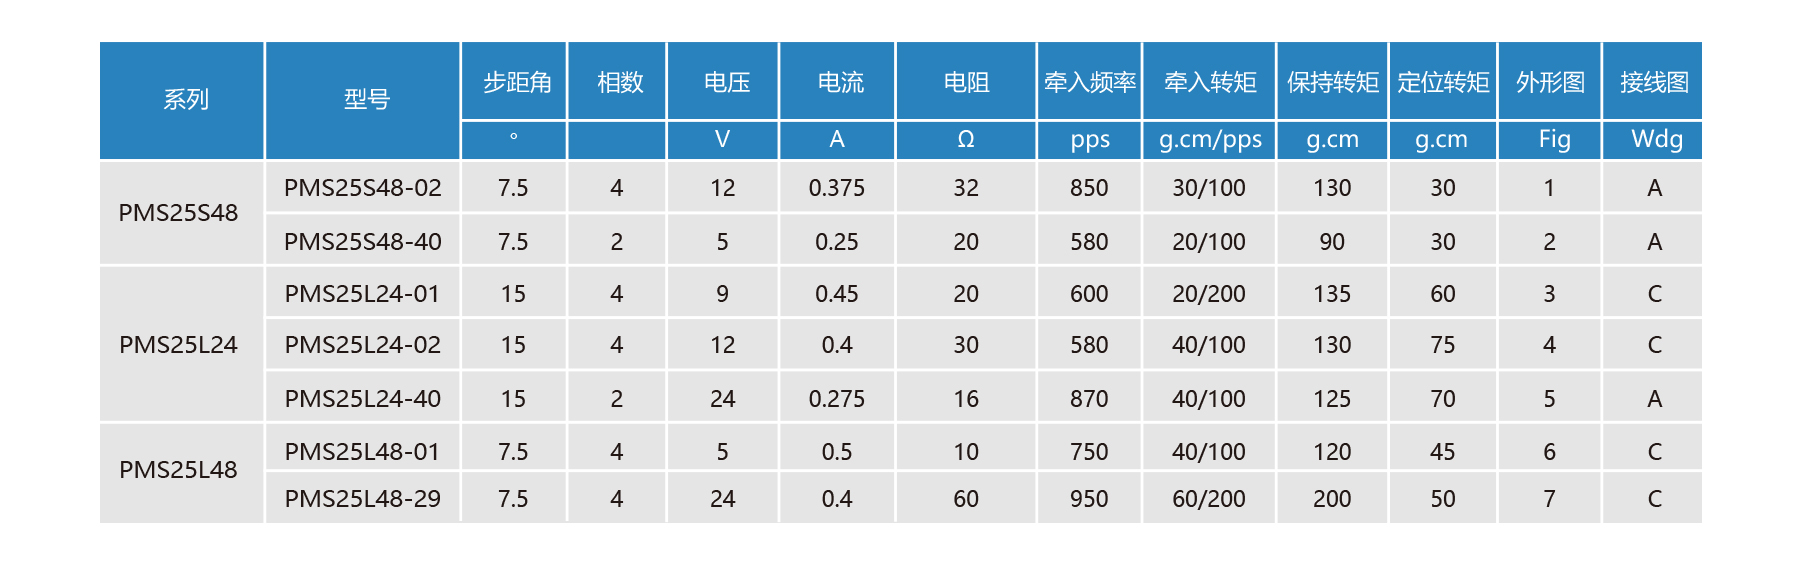Viewport: 1800px width, 563px height.
Task: Click the Ω resistance unit cell
Action: coord(966,140)
